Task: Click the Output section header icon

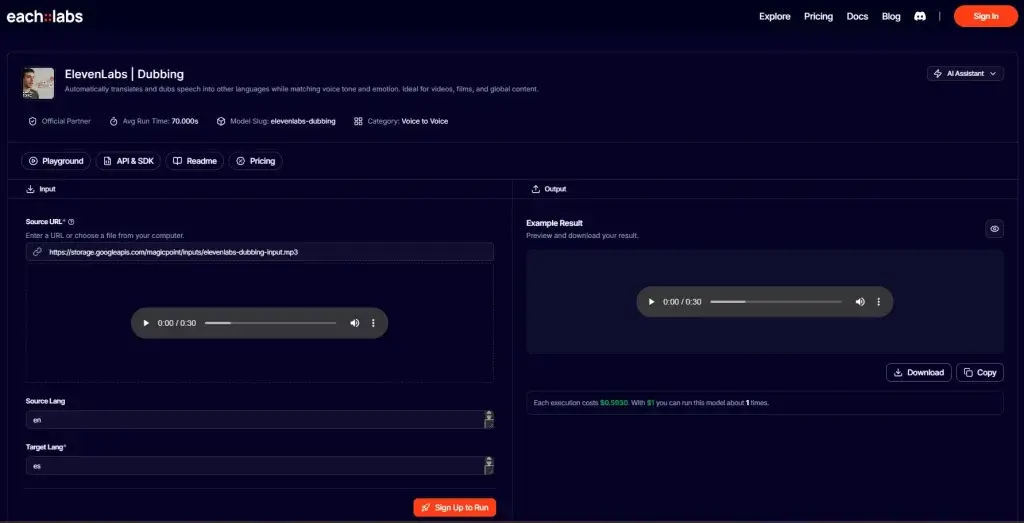Action: [x=536, y=189]
